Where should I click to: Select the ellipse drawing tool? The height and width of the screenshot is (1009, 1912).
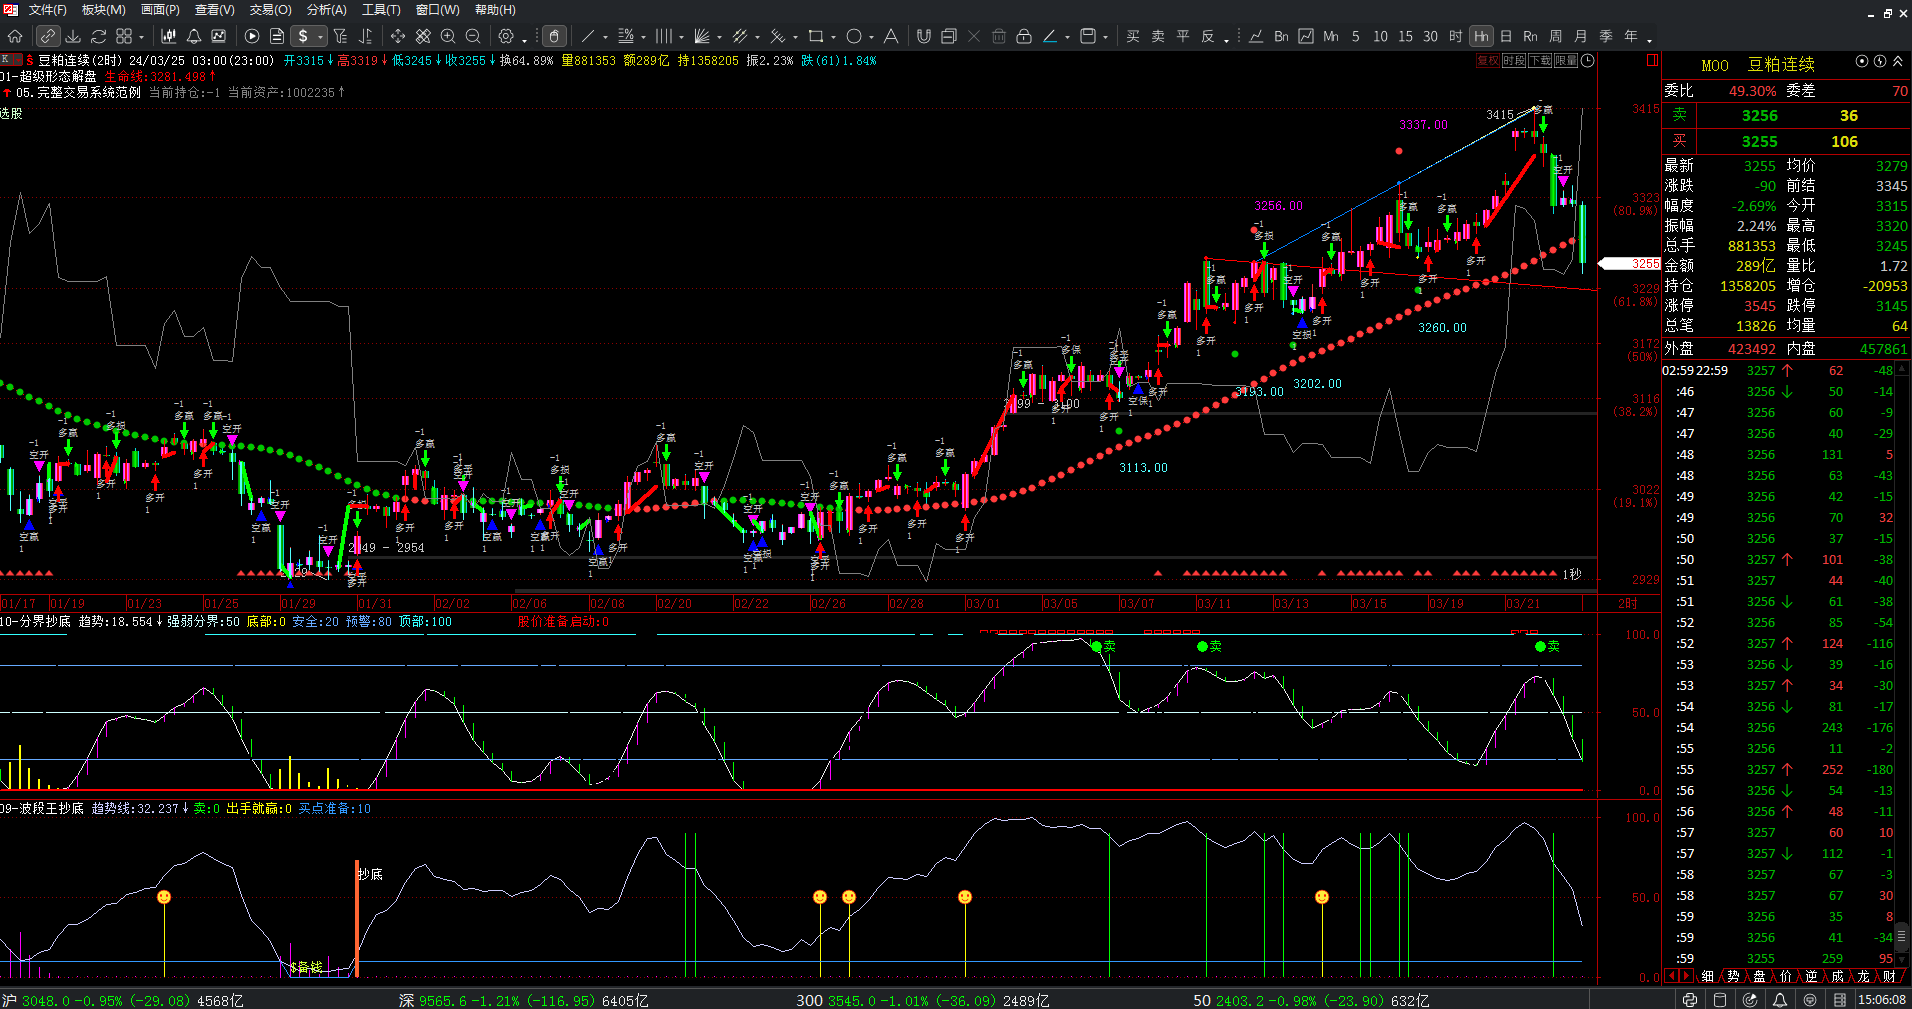[x=853, y=36]
